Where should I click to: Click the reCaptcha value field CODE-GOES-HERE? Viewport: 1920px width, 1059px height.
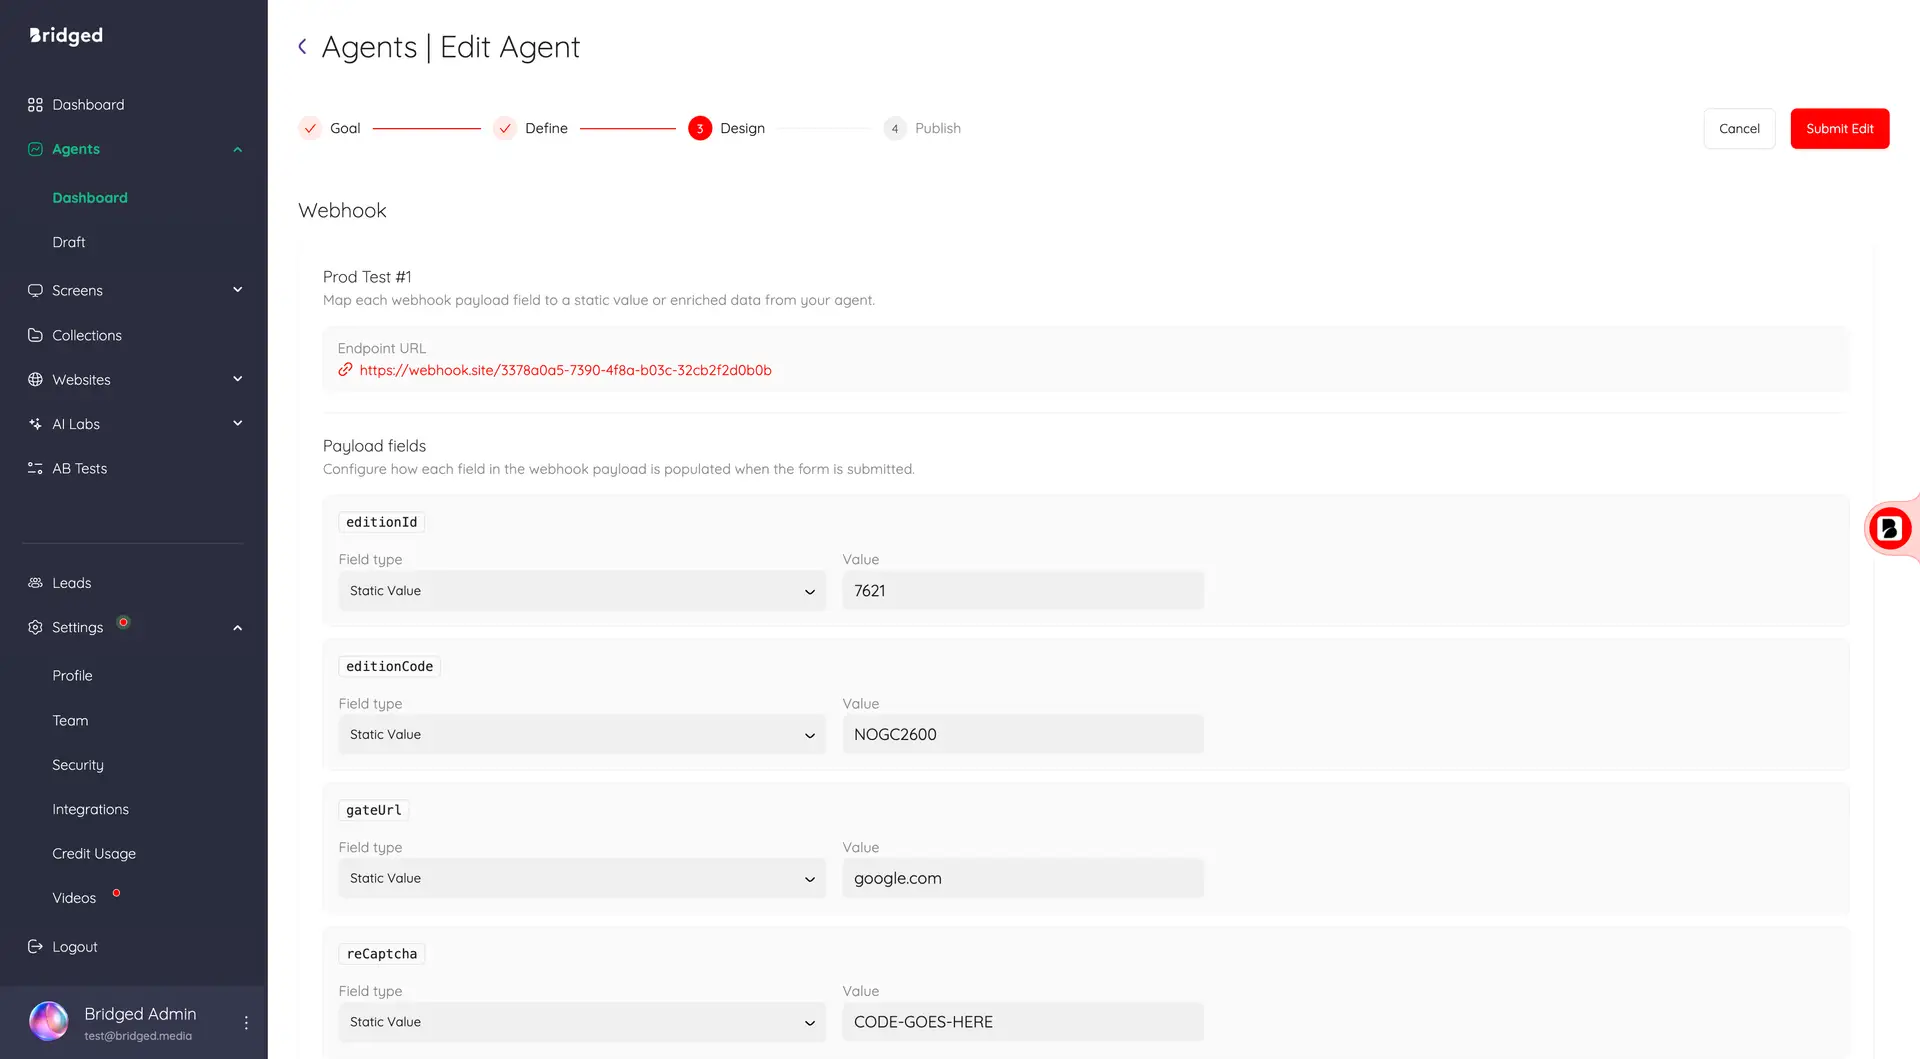tap(1023, 1022)
